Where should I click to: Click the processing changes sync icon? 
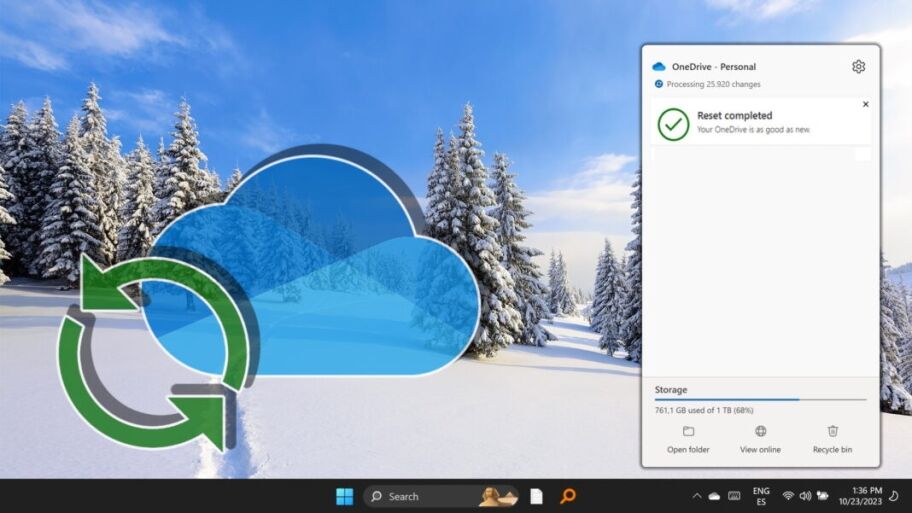coord(659,84)
